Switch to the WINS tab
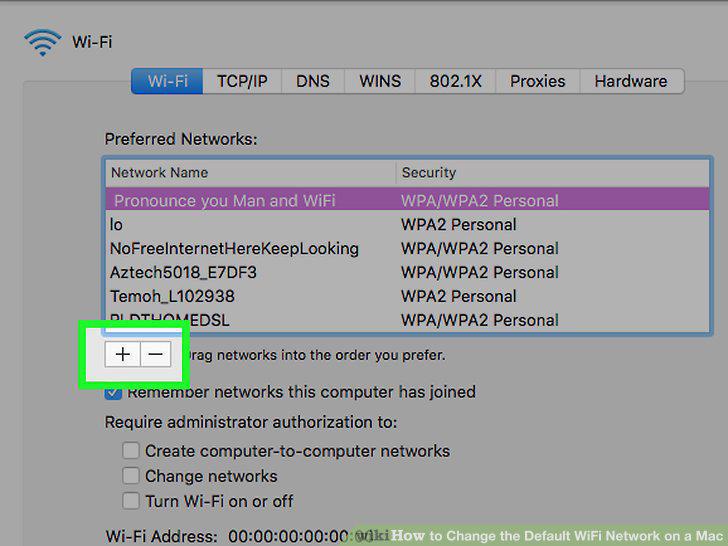The image size is (728, 546). point(380,81)
